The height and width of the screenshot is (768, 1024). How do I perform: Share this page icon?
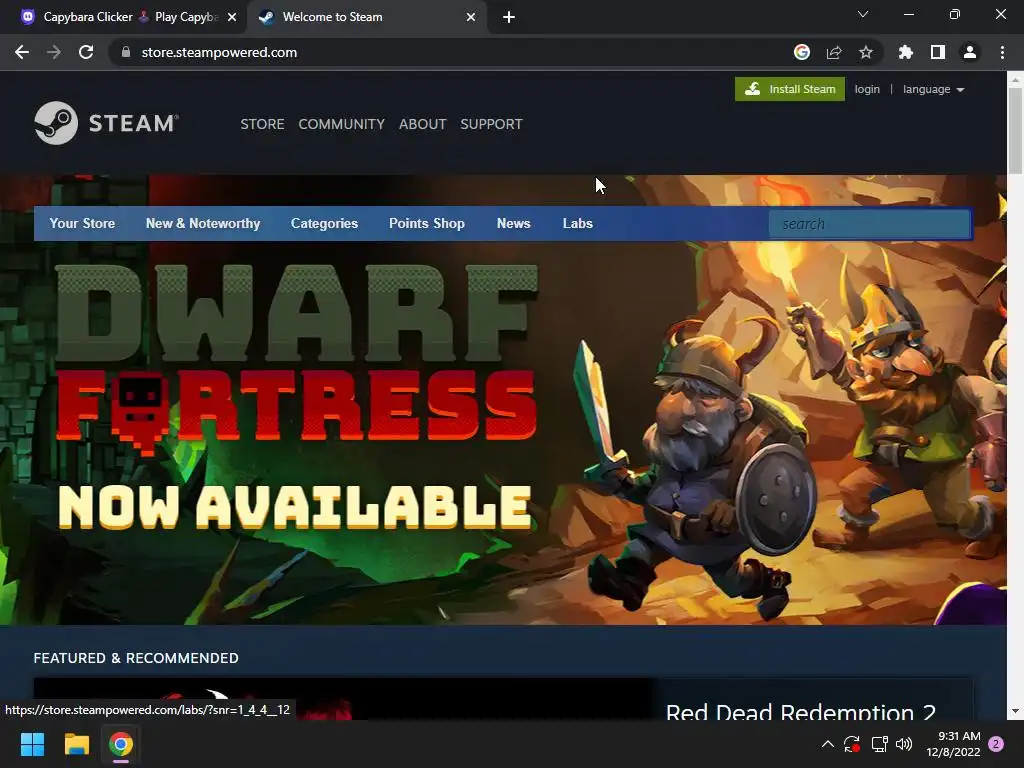click(834, 52)
